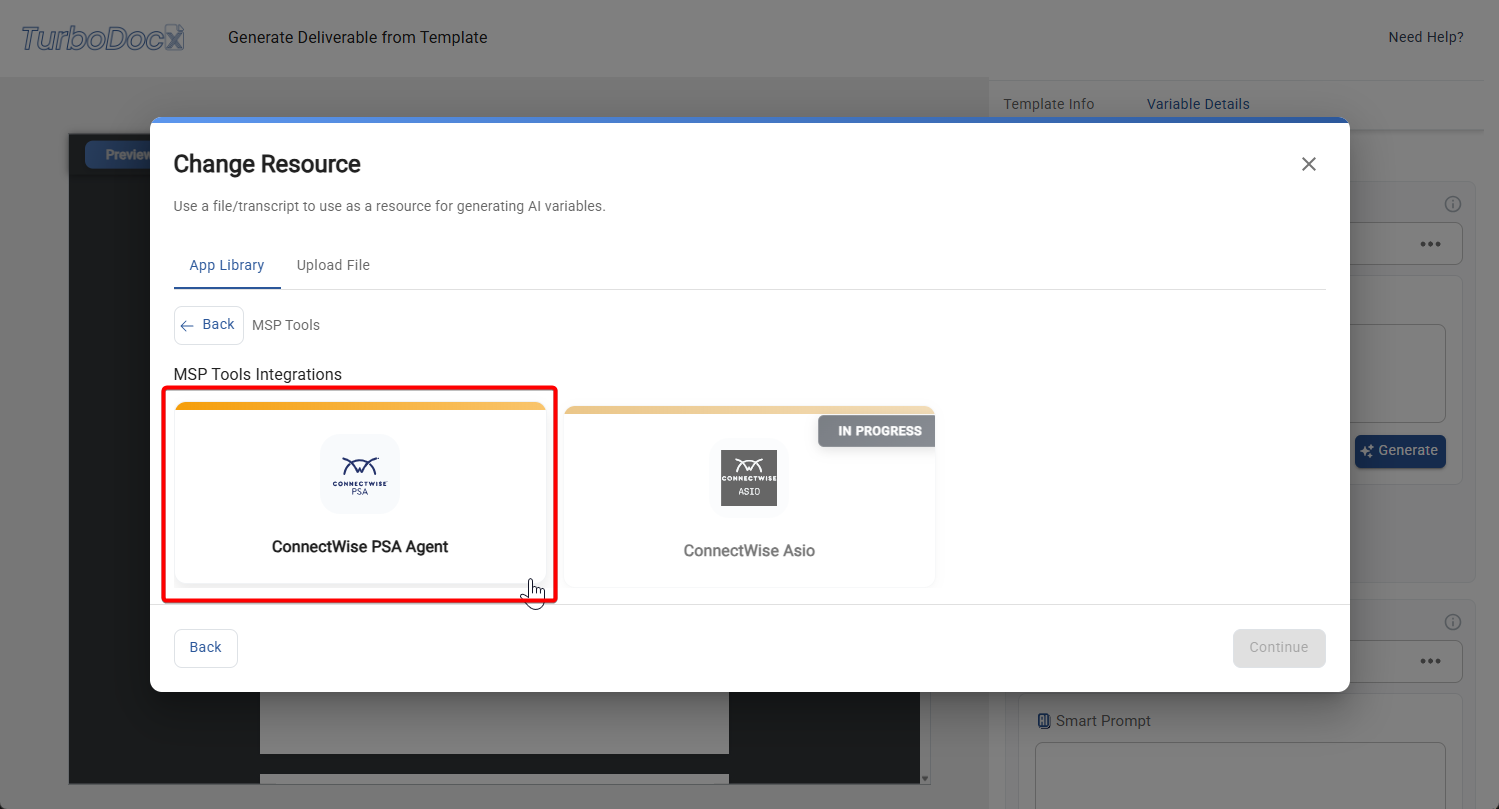Open the Need Help? link
Image resolution: width=1499 pixels, height=809 pixels.
[1425, 38]
